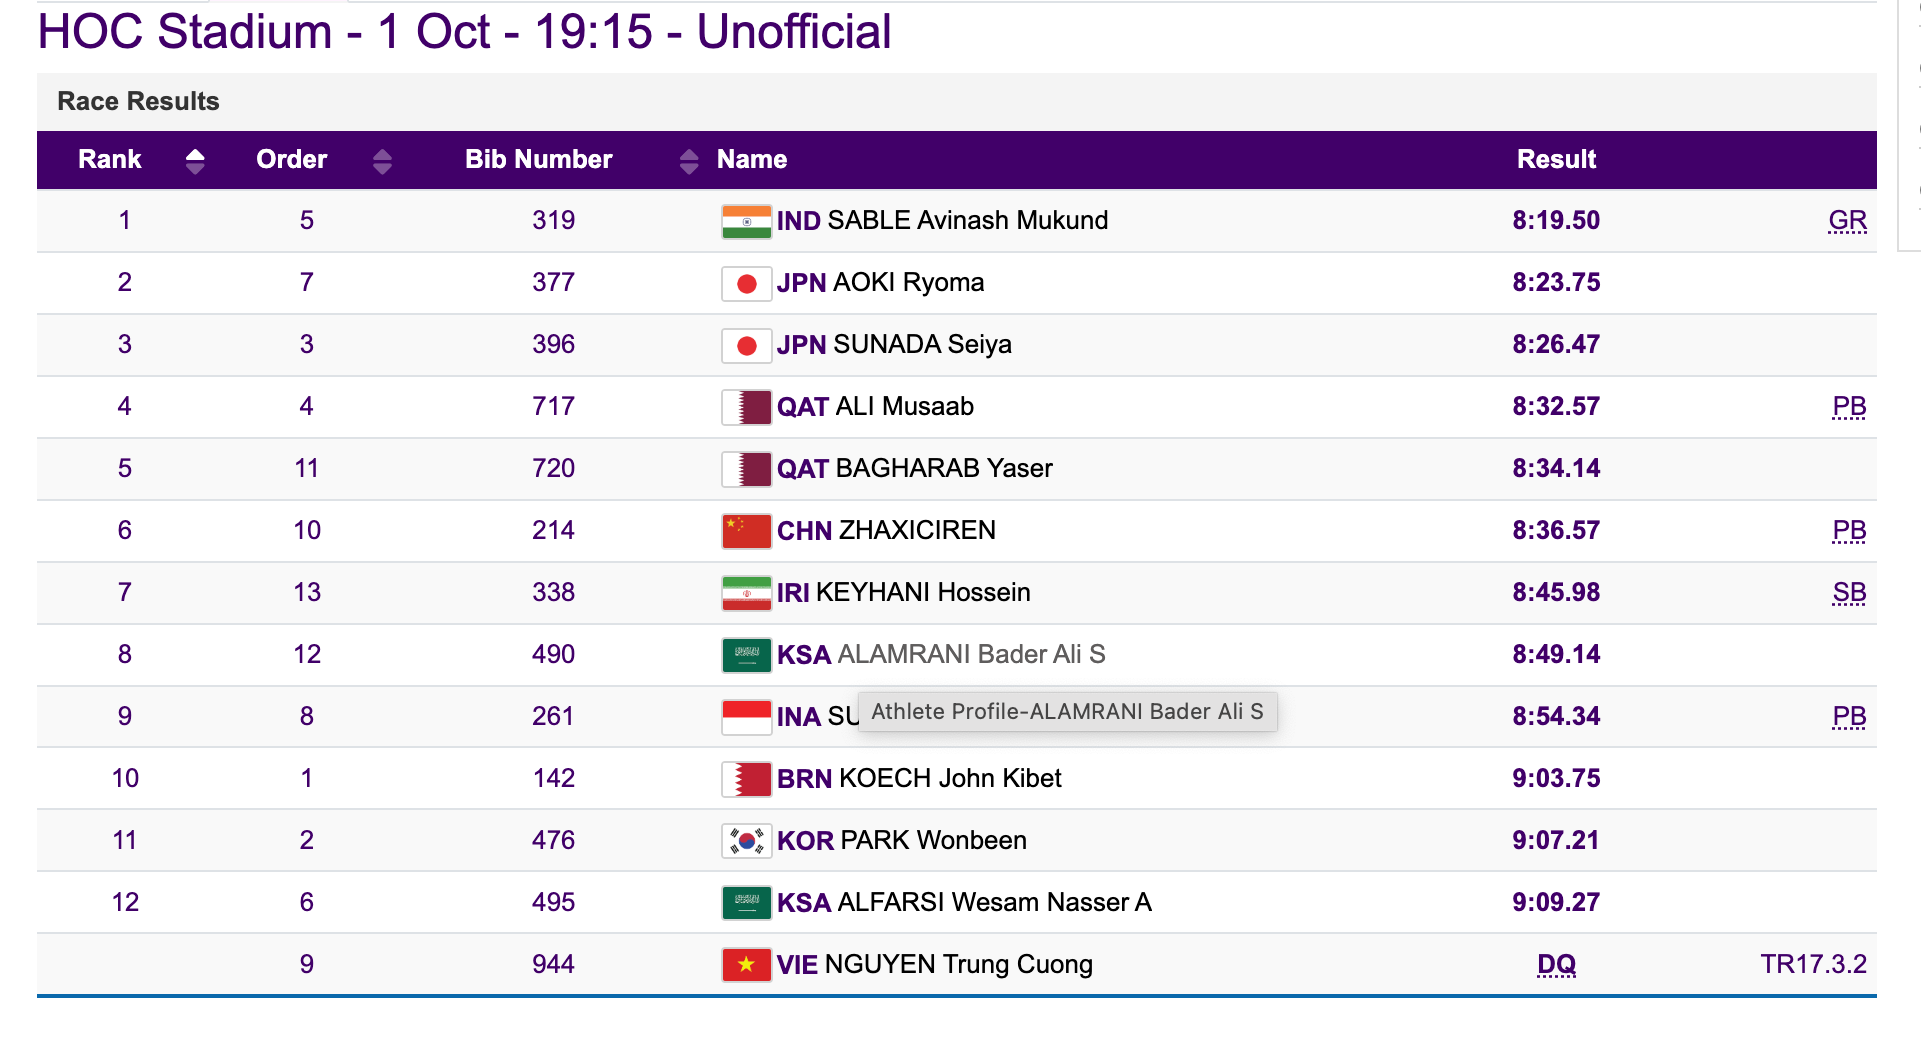The height and width of the screenshot is (1058, 1921).
Task: Click Saudi flag beside ALFARSI
Action: coord(746,903)
